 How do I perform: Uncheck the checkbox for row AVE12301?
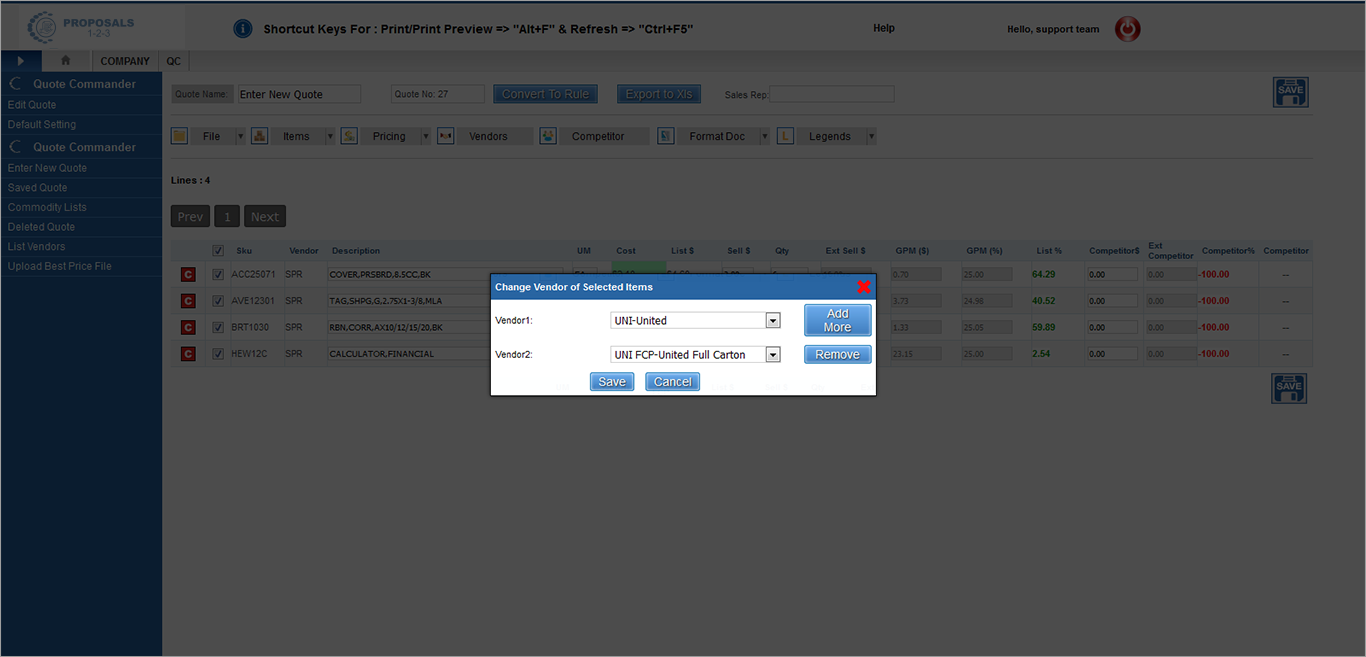[x=218, y=301]
